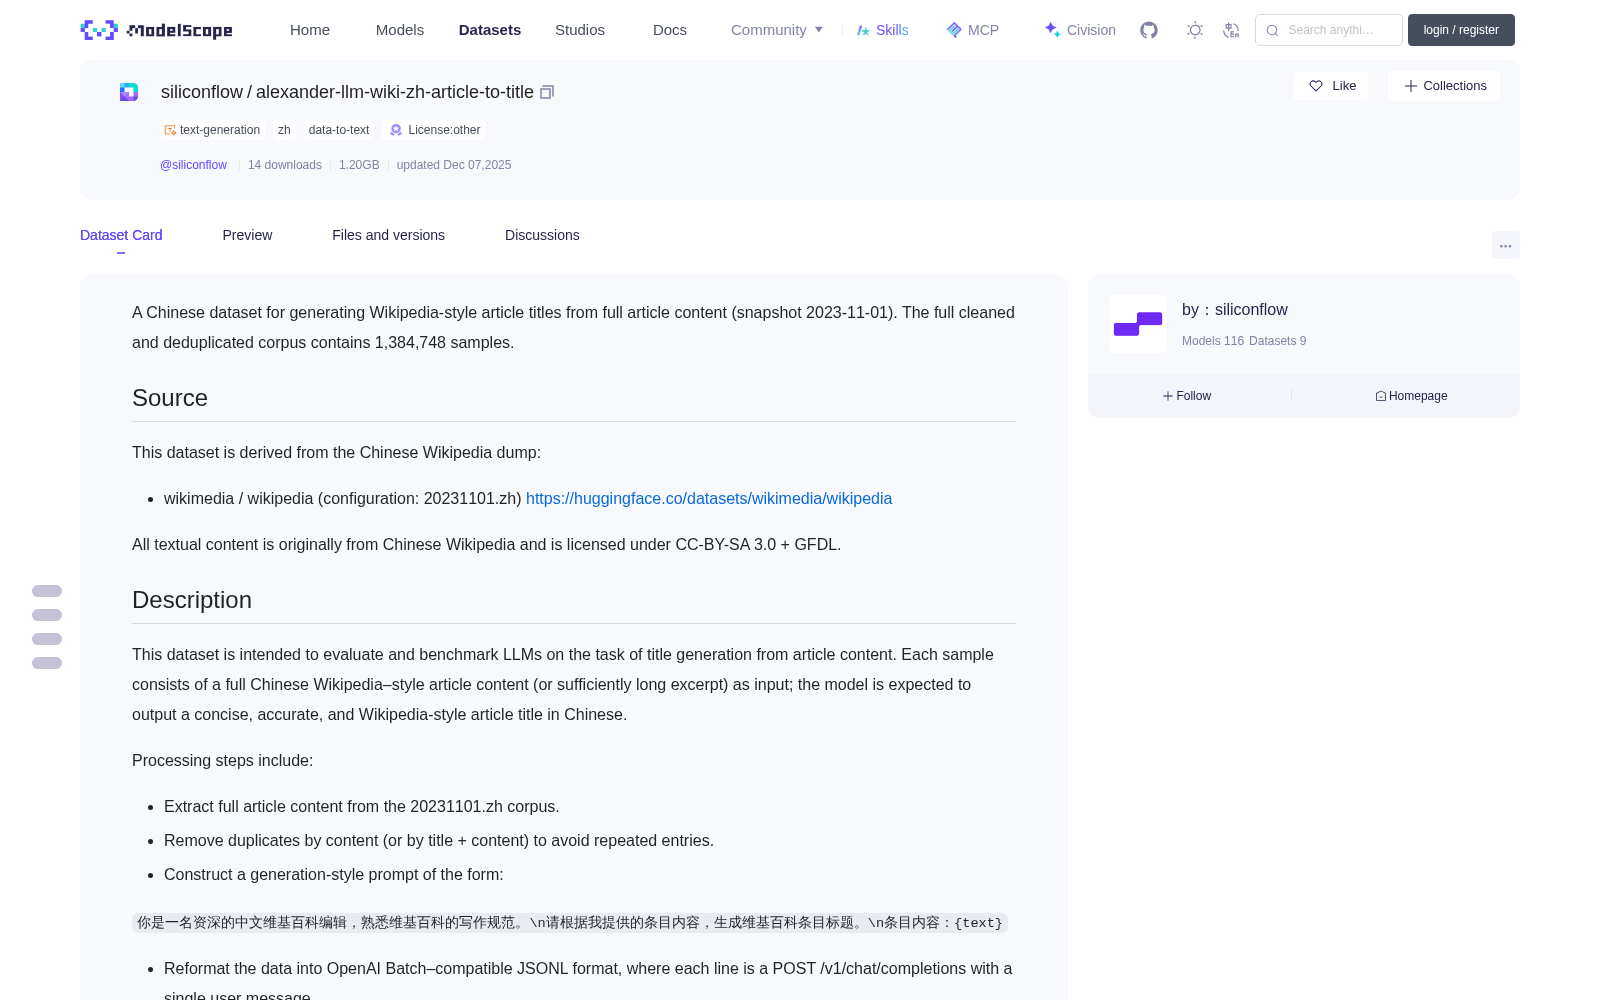Switch language with the translate icon
The width and height of the screenshot is (1600, 1000).
click(1232, 30)
